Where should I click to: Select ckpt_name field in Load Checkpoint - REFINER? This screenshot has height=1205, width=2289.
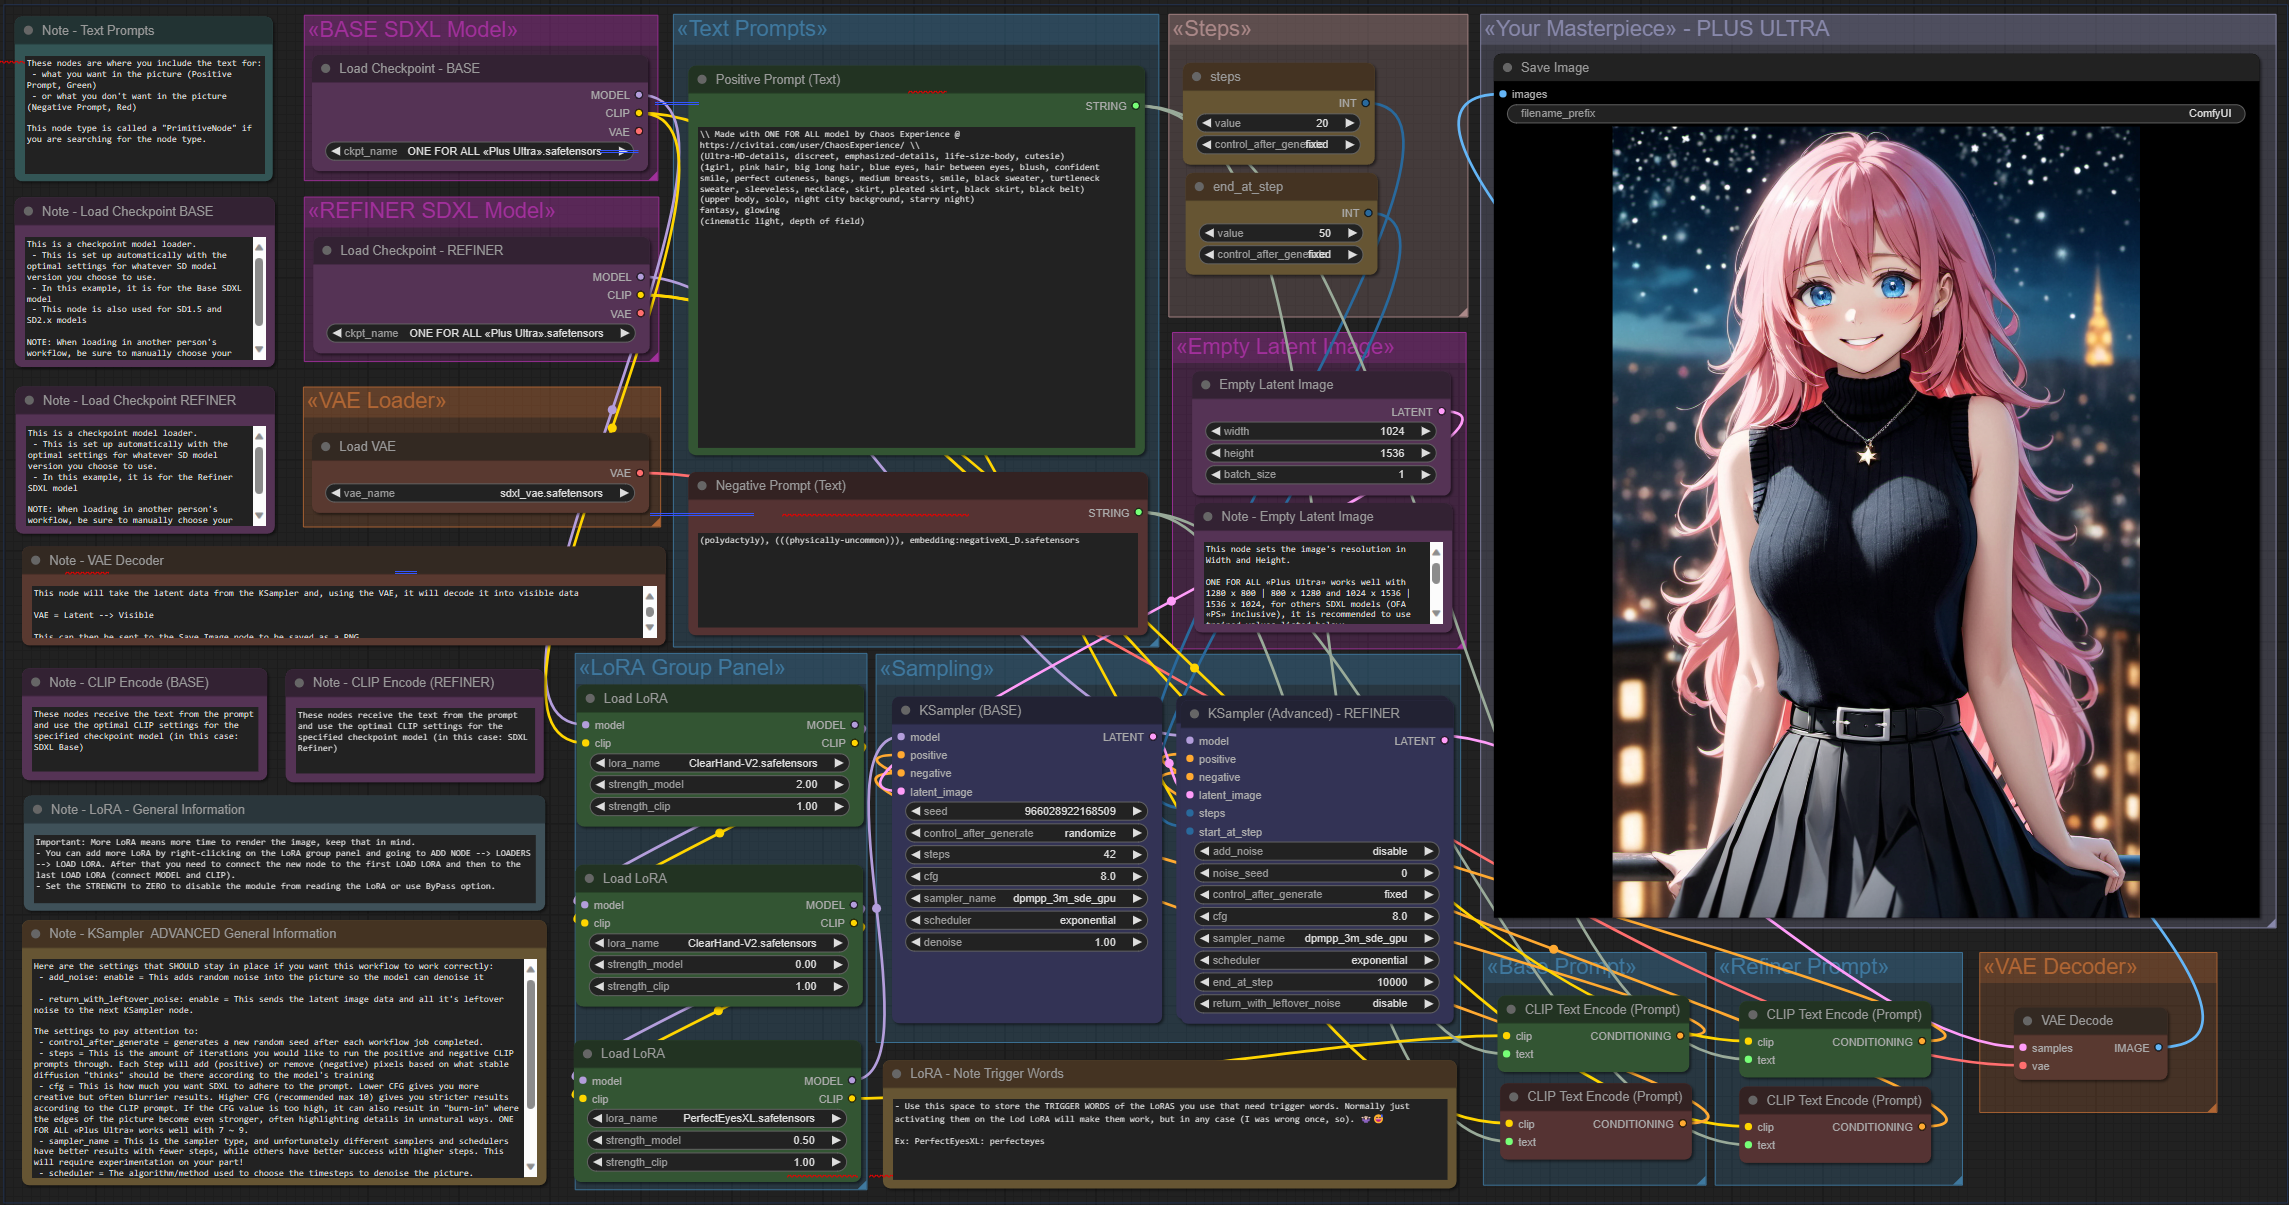(x=480, y=333)
